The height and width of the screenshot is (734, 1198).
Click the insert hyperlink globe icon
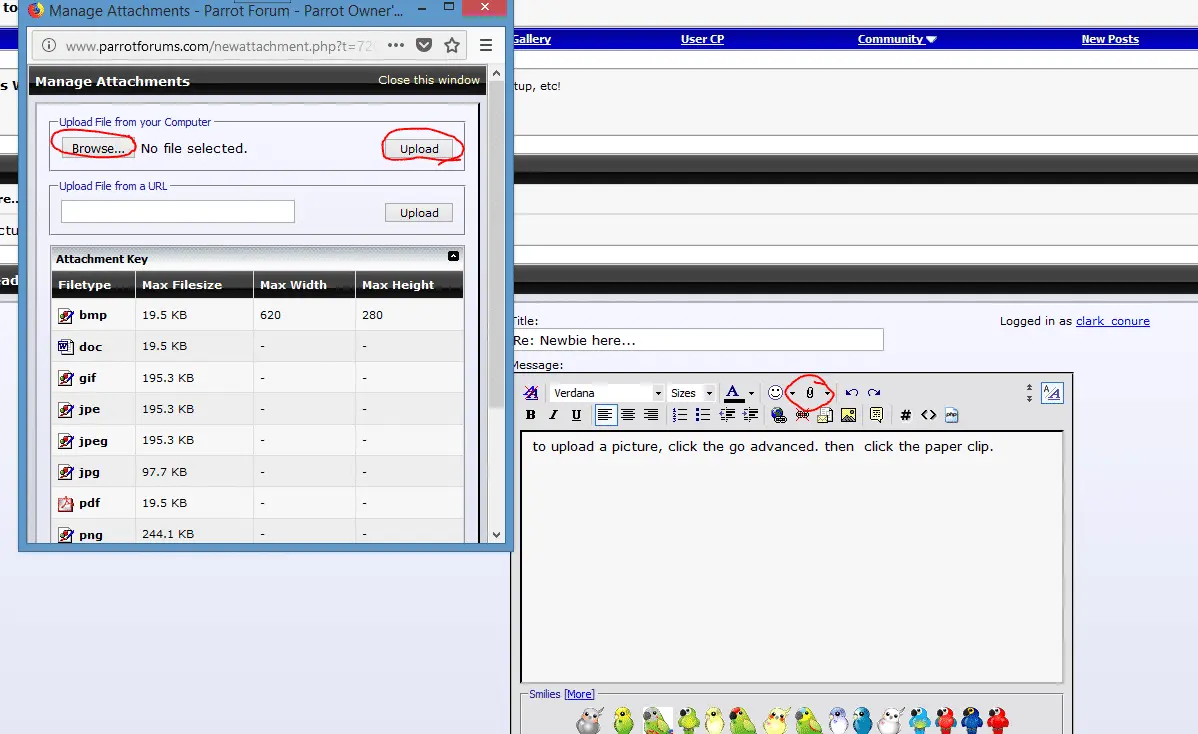tap(779, 415)
